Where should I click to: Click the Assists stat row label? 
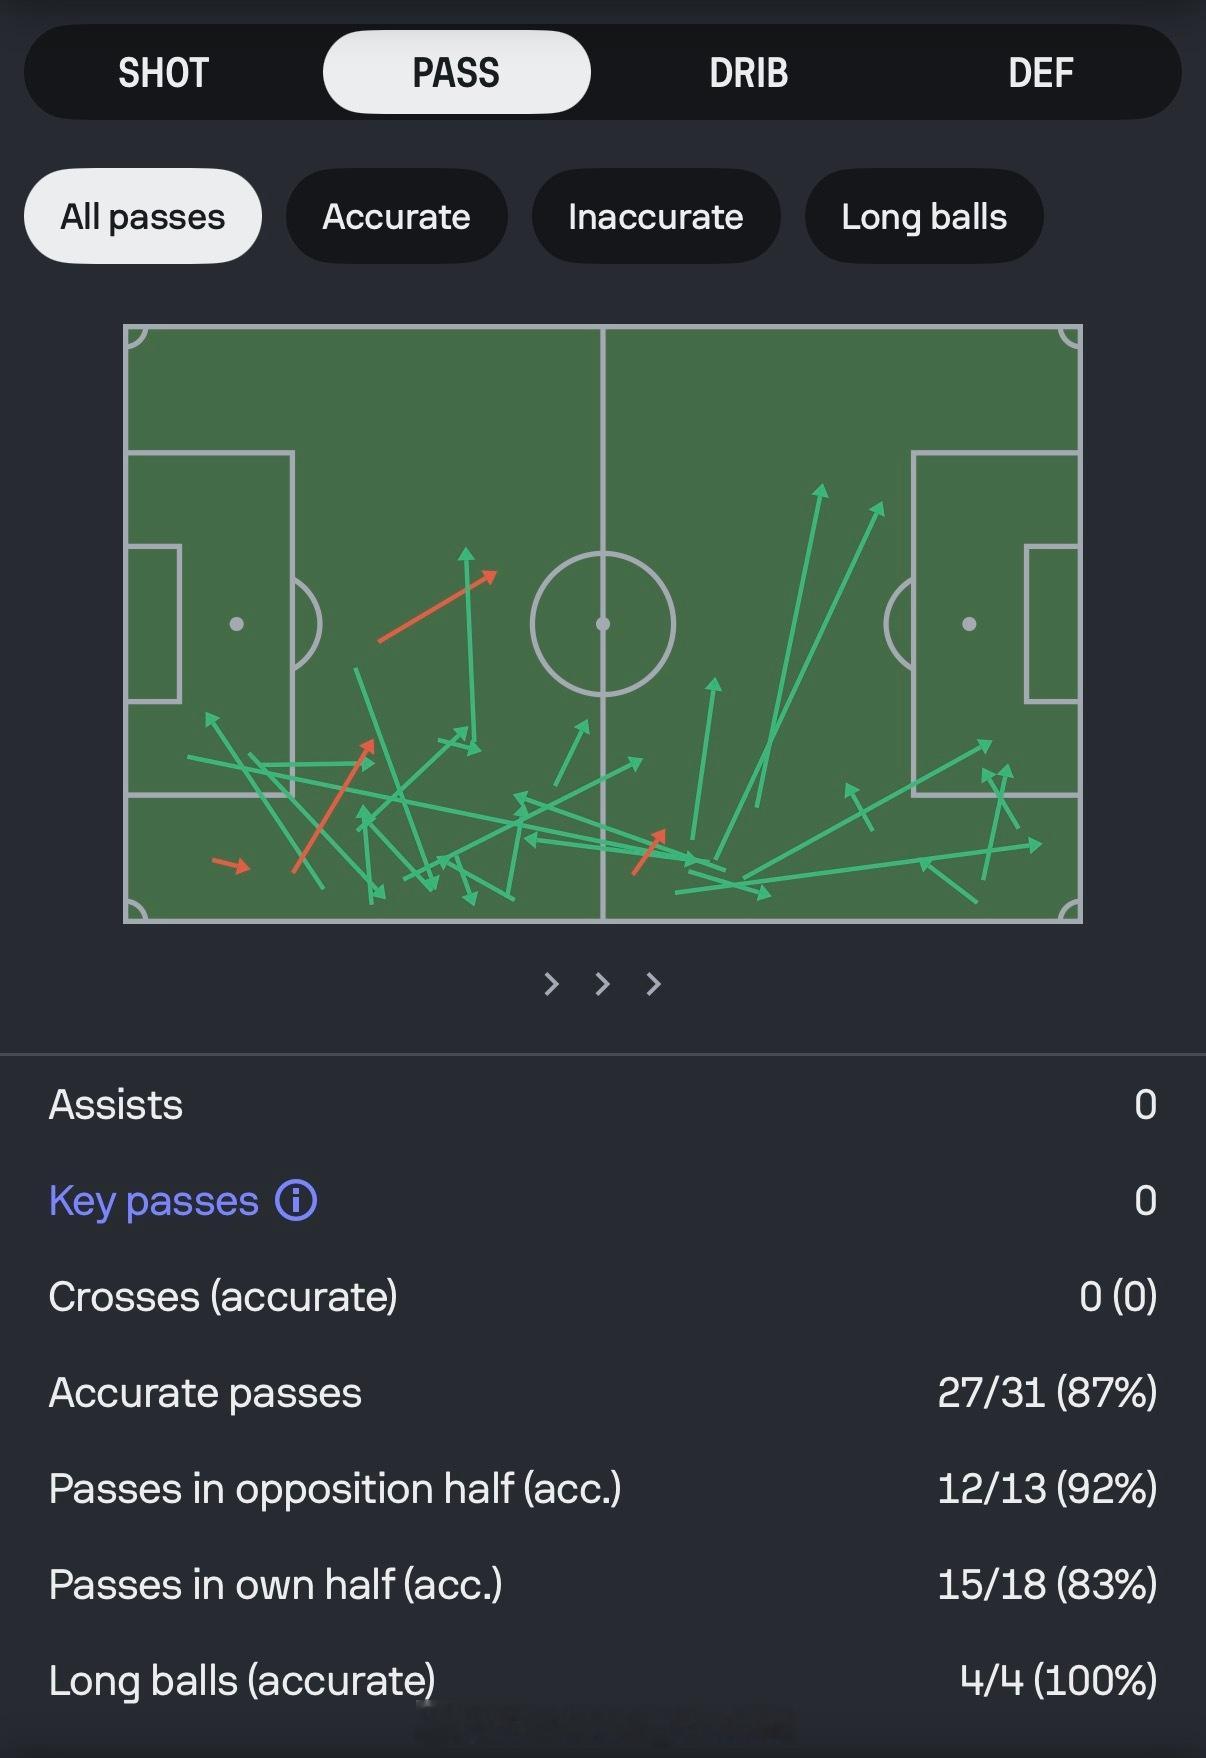[x=116, y=1105]
